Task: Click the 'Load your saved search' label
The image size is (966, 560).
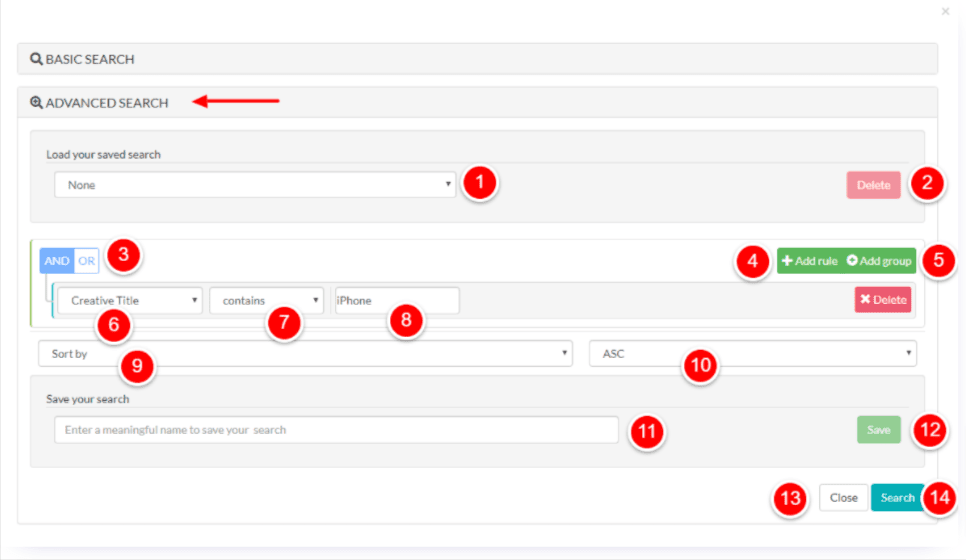Action: point(104,155)
